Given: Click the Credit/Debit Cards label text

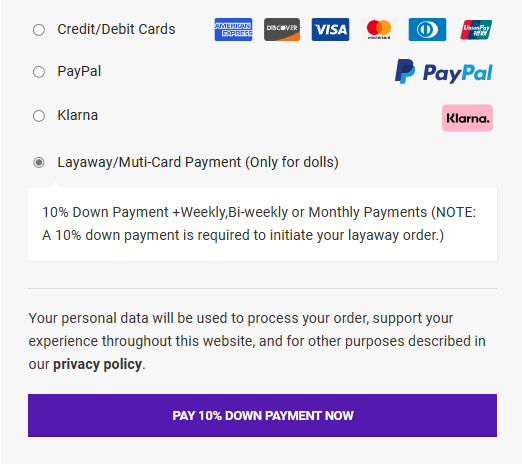Looking at the screenshot, I should click(x=116, y=29).
